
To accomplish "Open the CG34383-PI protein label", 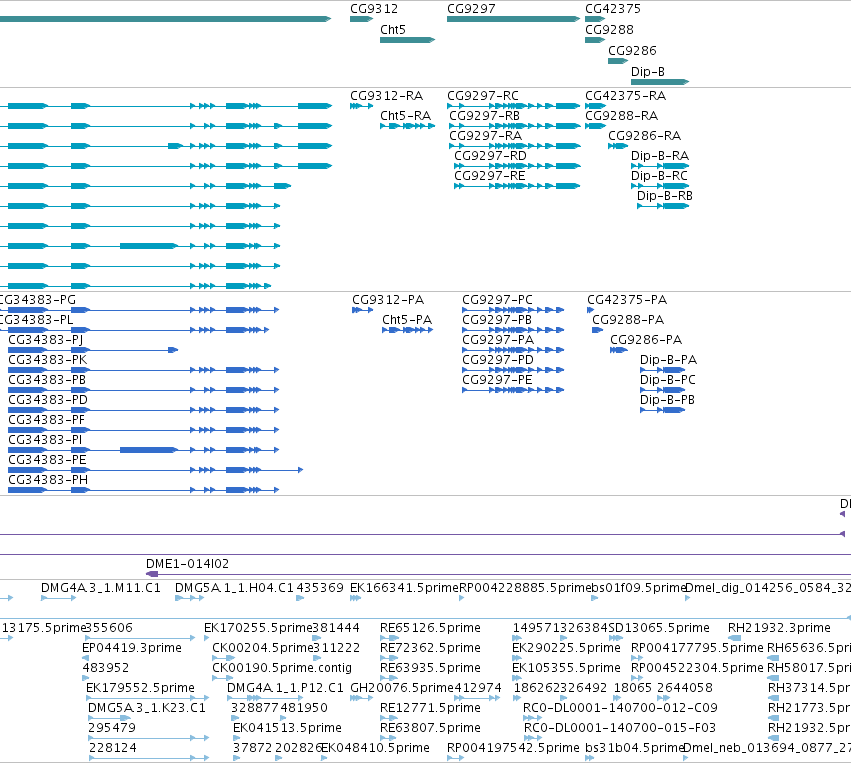I will pos(45,440).
